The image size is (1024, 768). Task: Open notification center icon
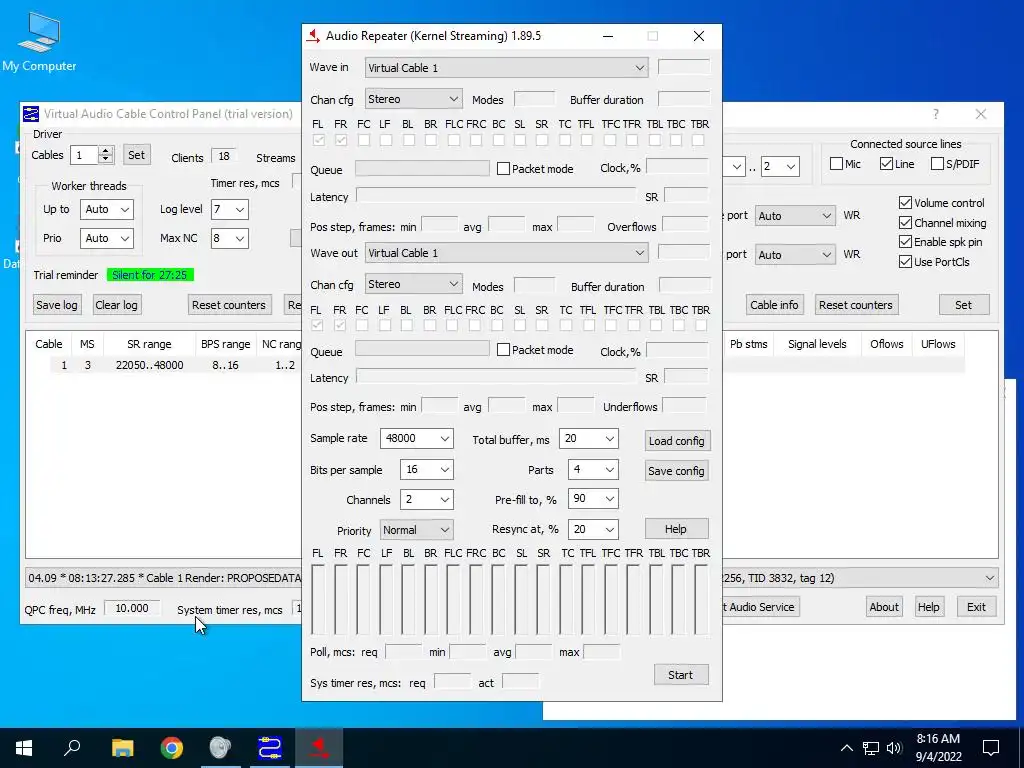point(991,748)
